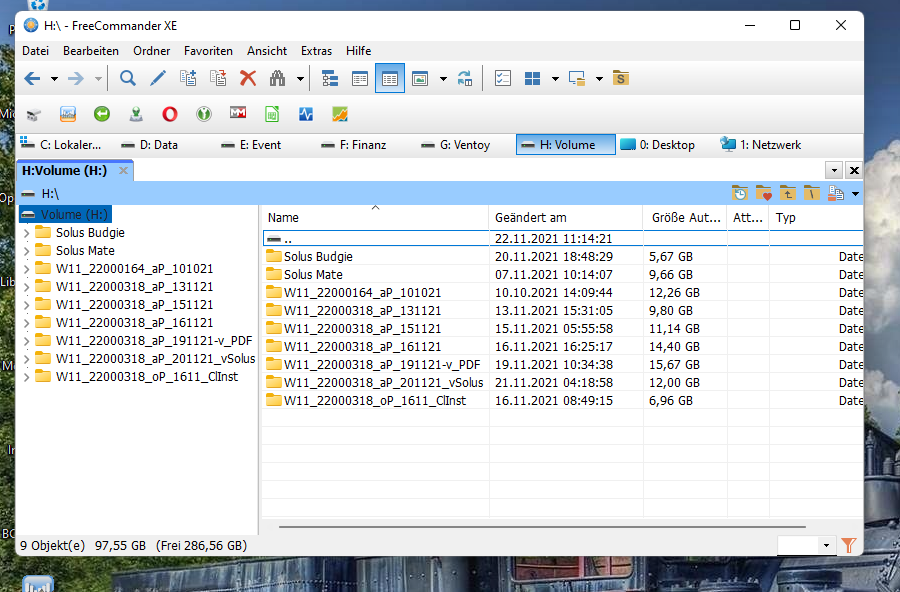
Task: Select the highlighted details view icon
Action: coord(390,78)
